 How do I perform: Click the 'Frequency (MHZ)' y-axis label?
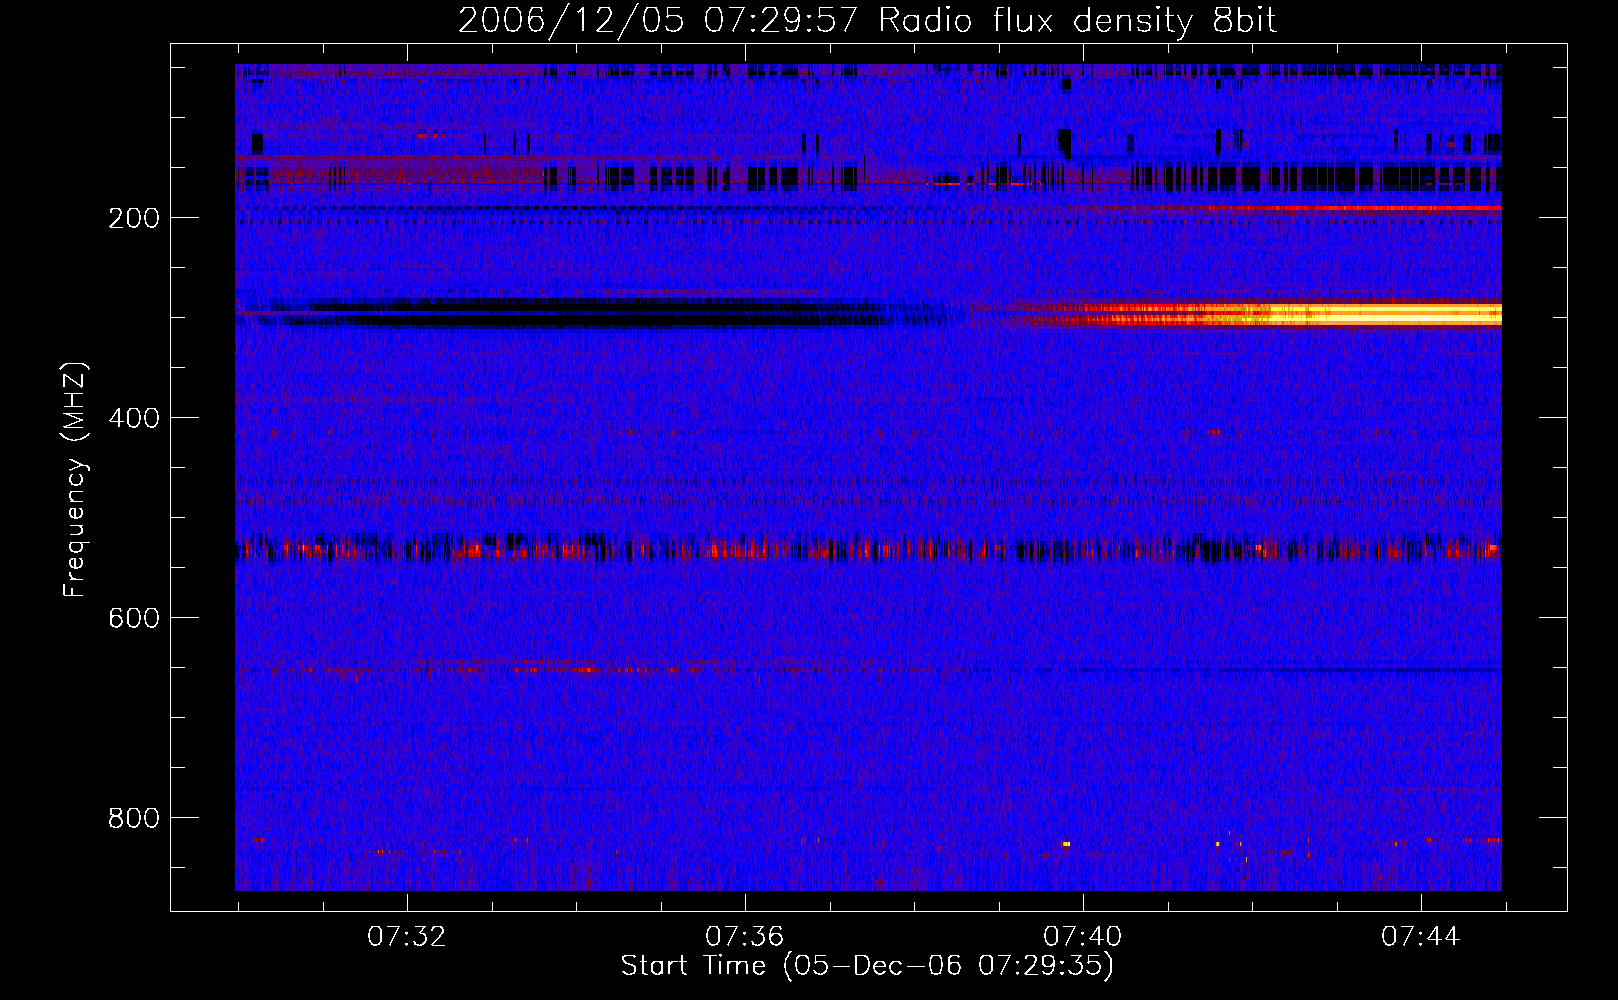75,479
